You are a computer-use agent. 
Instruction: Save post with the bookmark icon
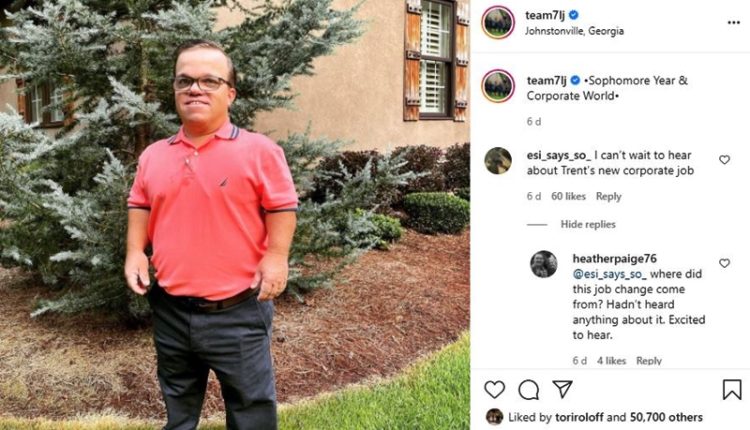point(732,389)
